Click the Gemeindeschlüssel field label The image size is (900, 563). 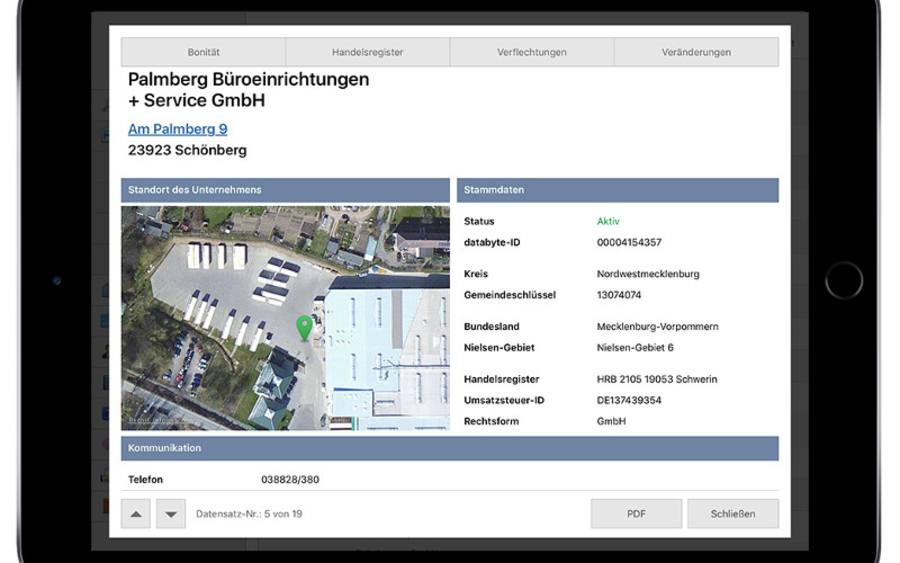510,295
